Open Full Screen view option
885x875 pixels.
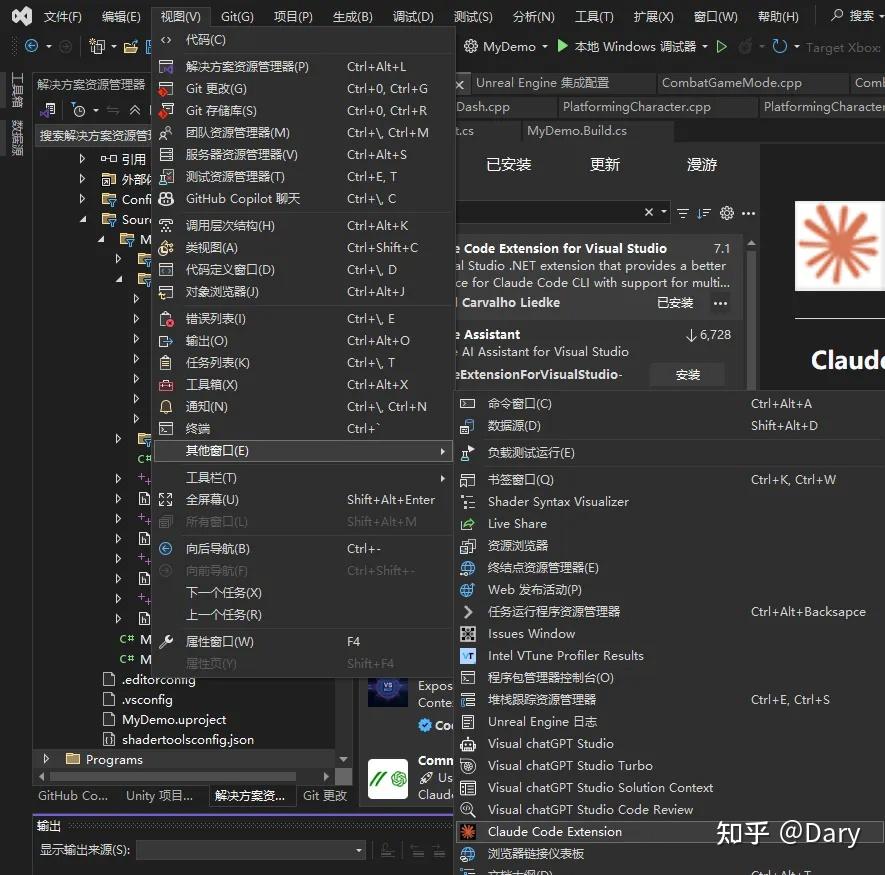(304, 500)
